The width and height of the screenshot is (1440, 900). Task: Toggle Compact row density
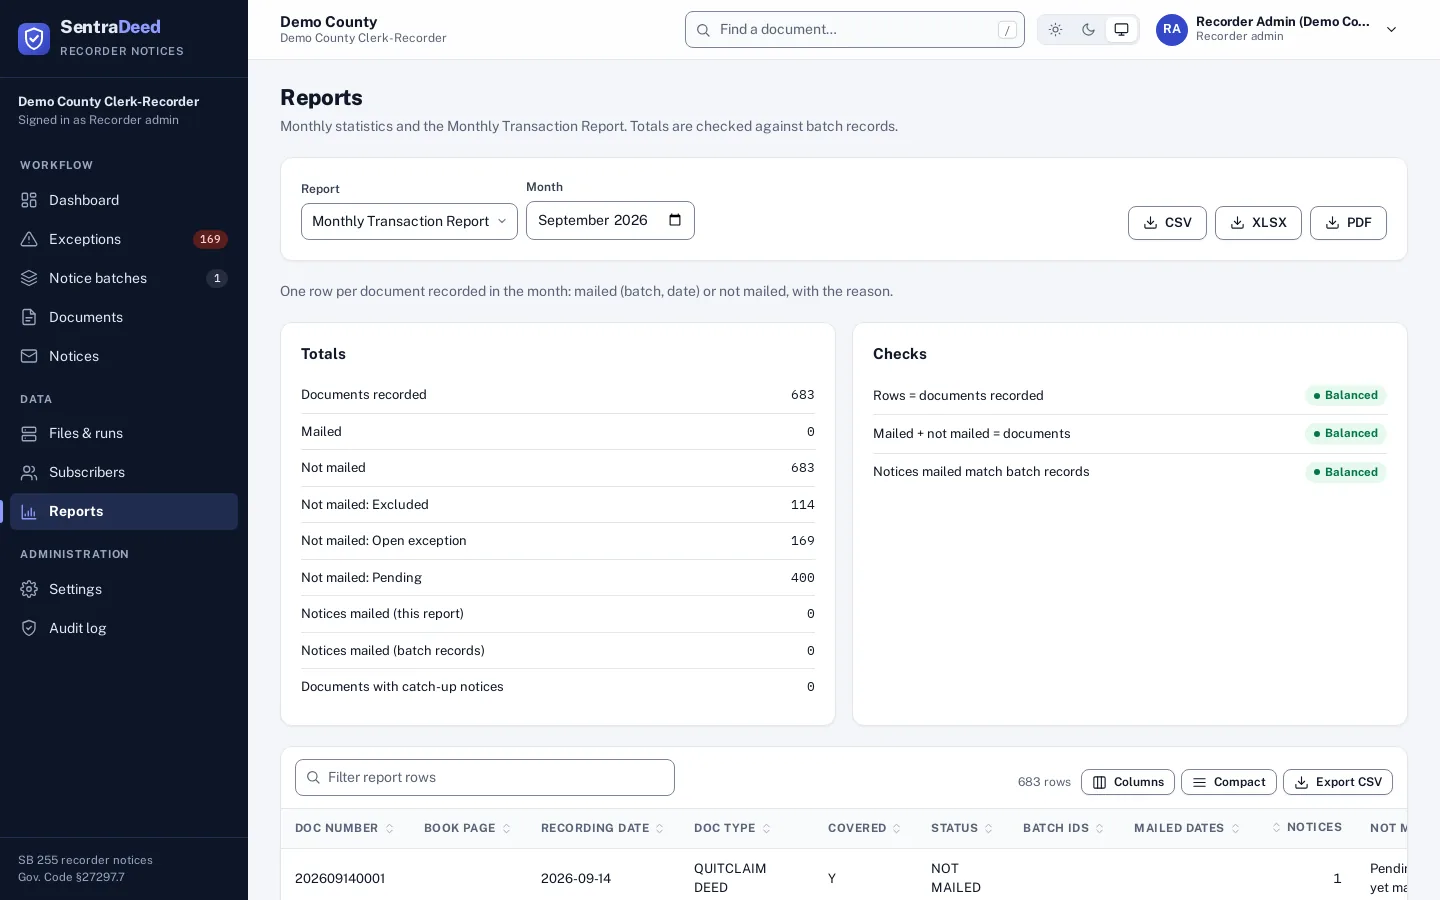(1229, 782)
